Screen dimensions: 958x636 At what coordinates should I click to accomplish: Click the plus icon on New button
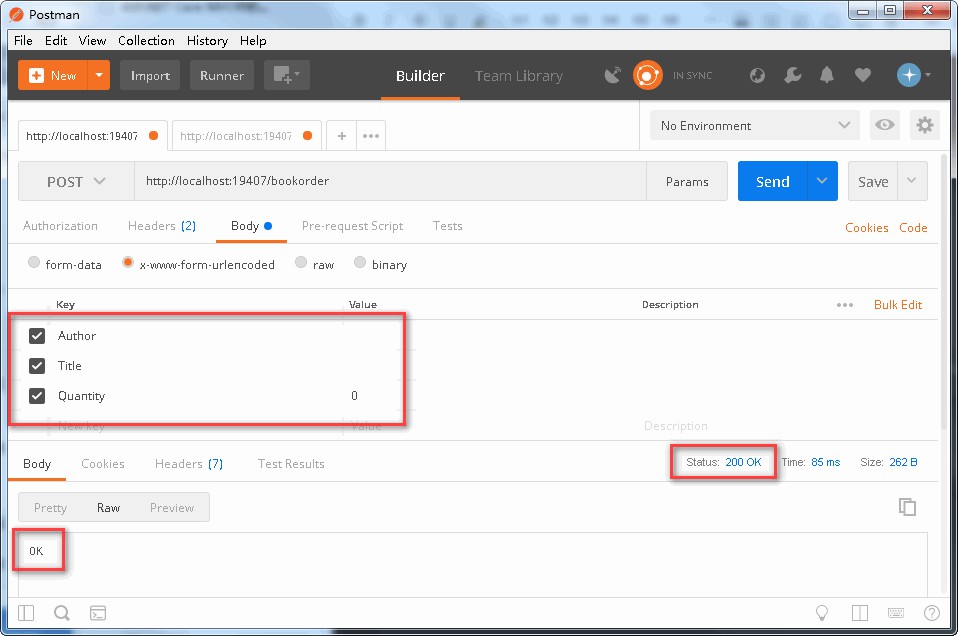point(37,75)
